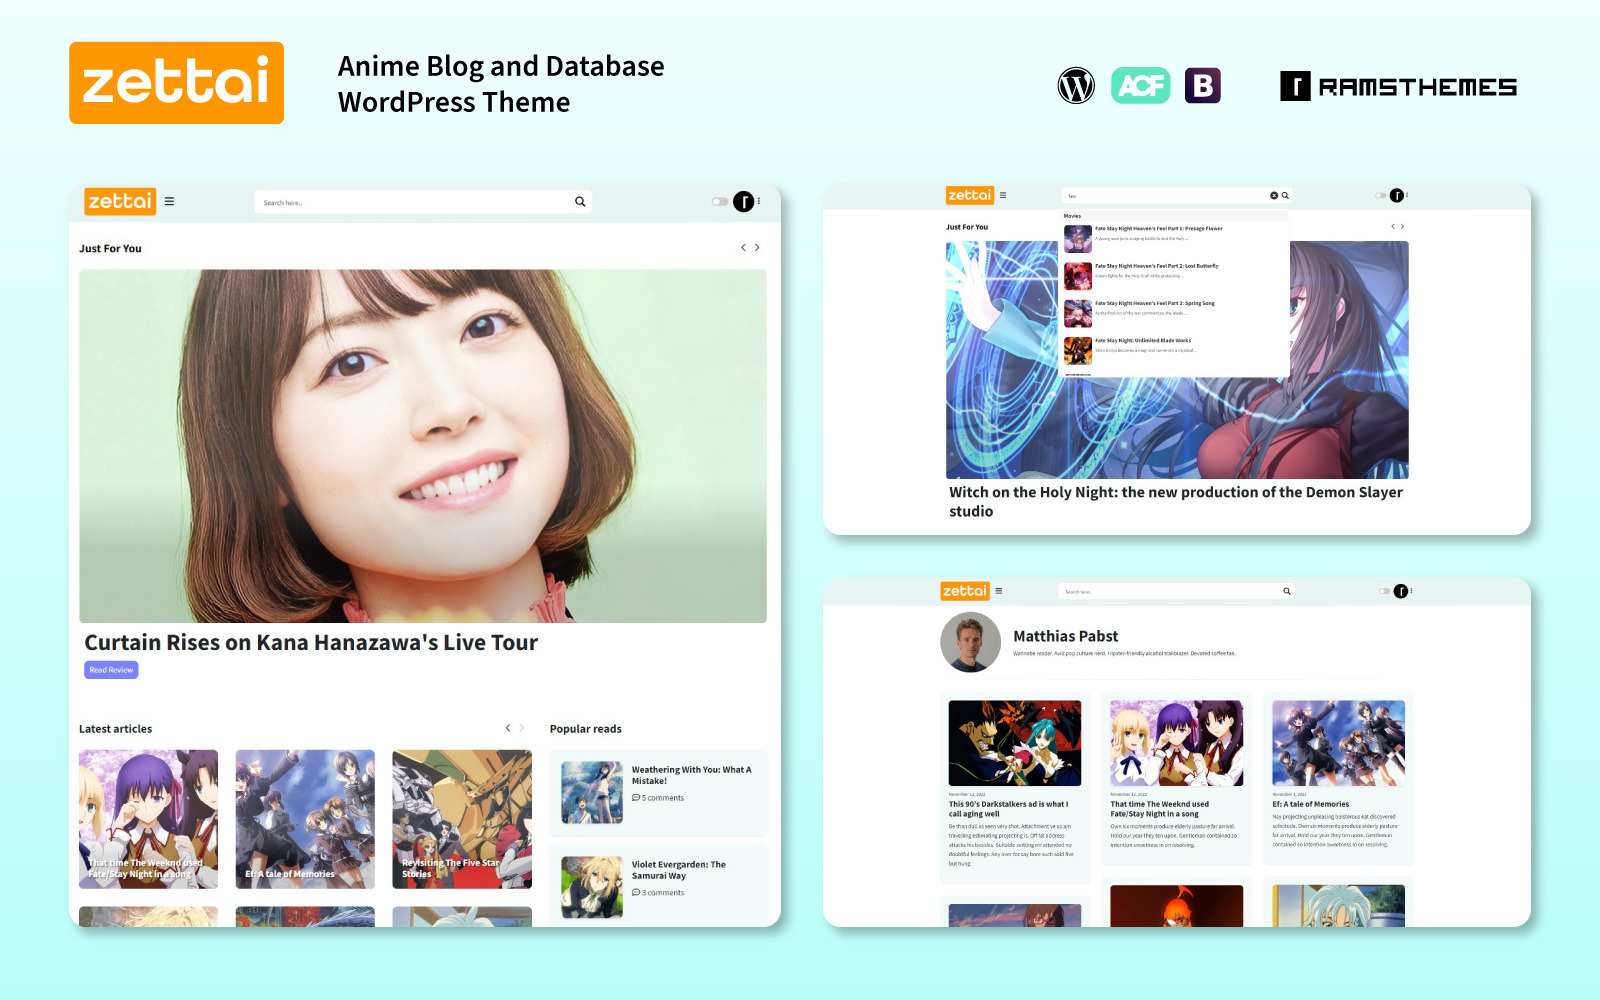Open the three-dot options menu beside the profile avatar

760,201
